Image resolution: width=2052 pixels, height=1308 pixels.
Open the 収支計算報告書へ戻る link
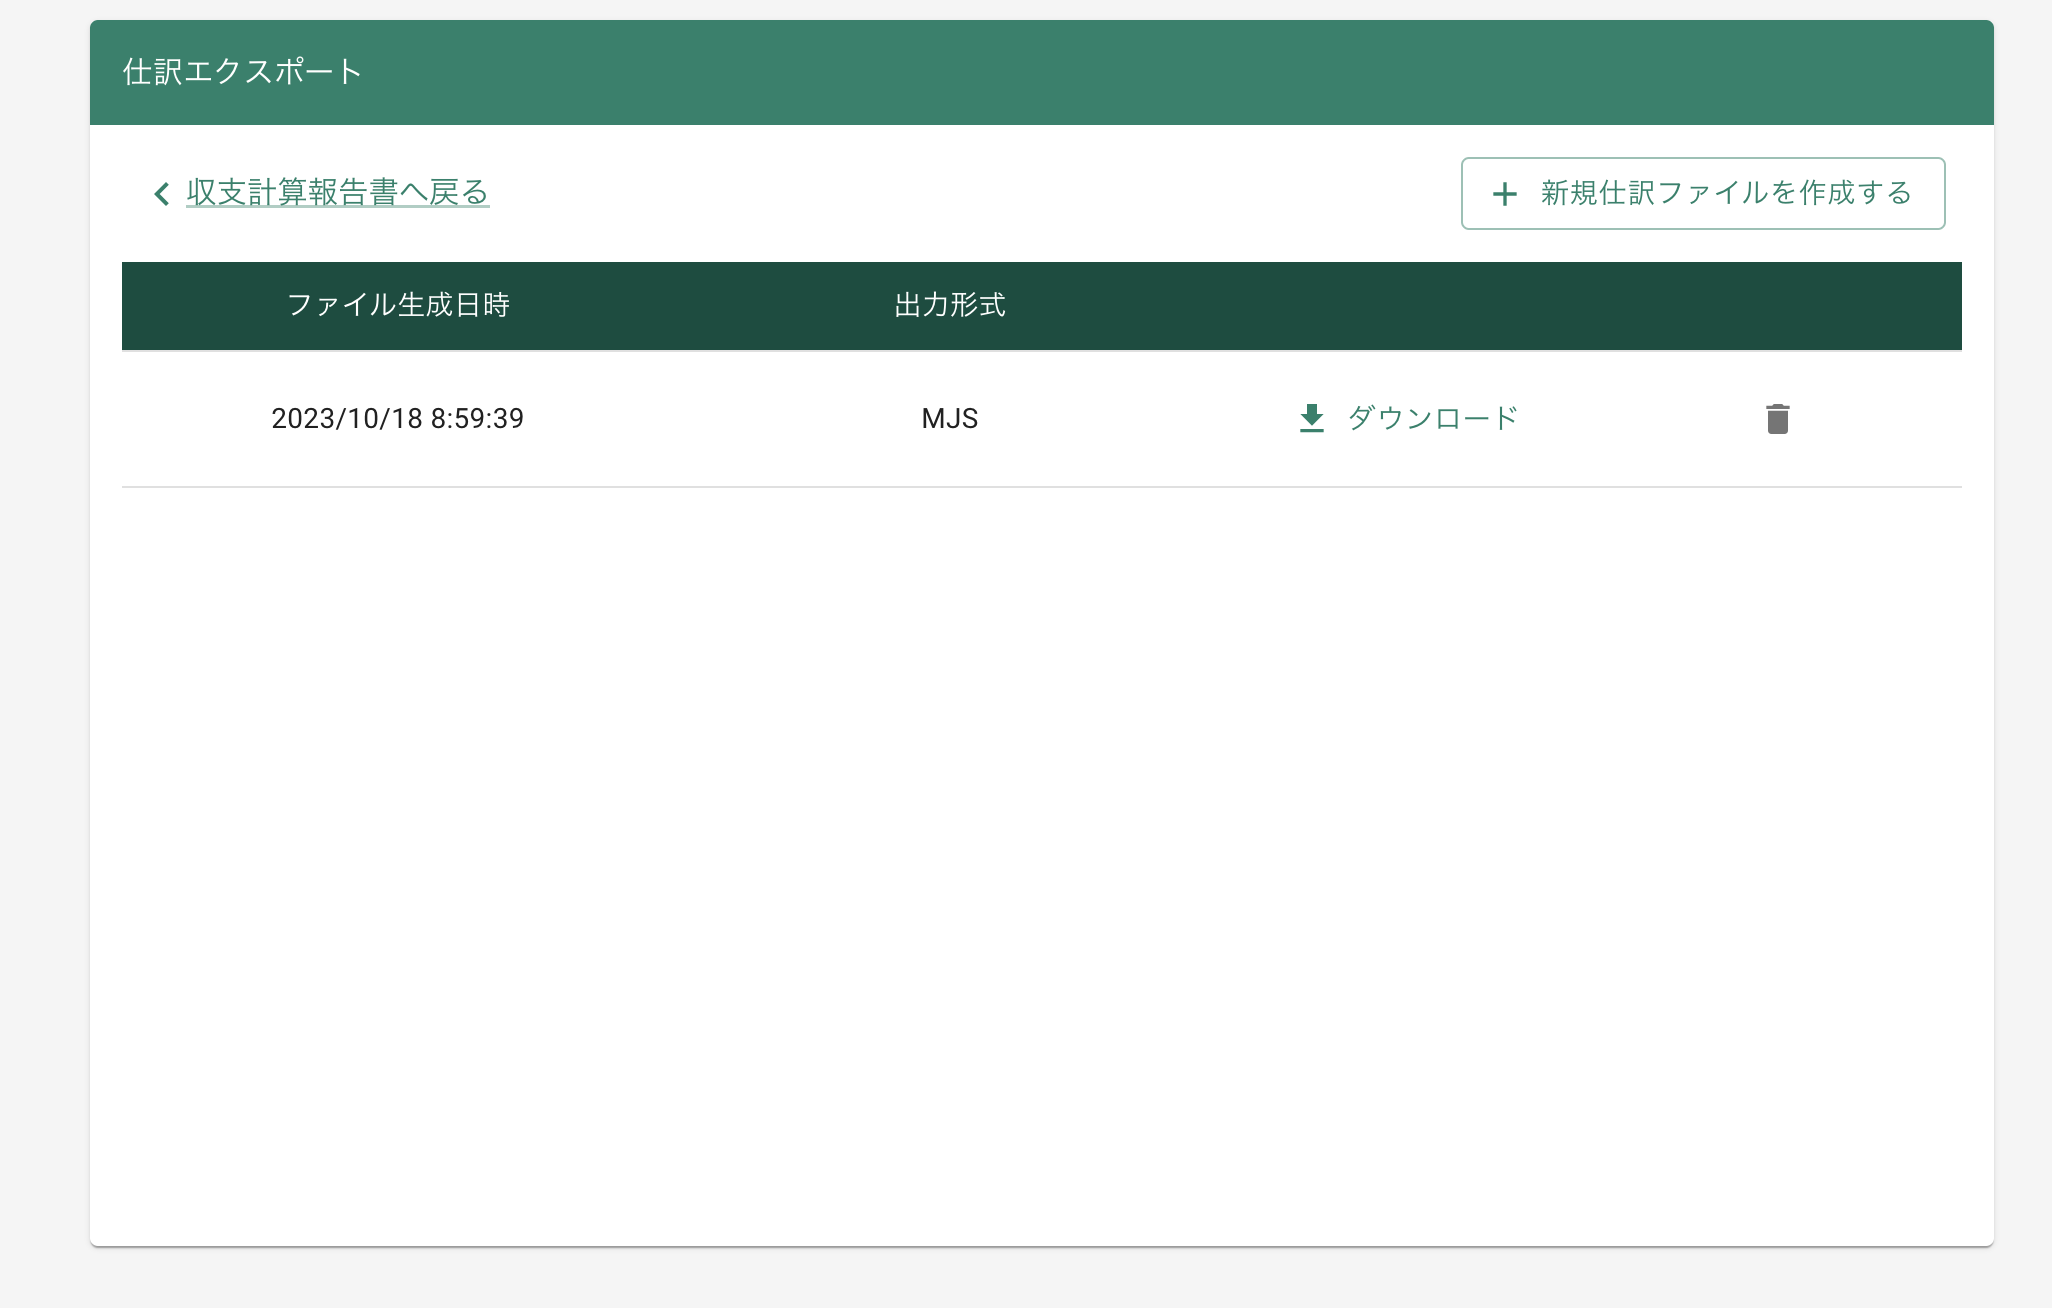point(337,192)
